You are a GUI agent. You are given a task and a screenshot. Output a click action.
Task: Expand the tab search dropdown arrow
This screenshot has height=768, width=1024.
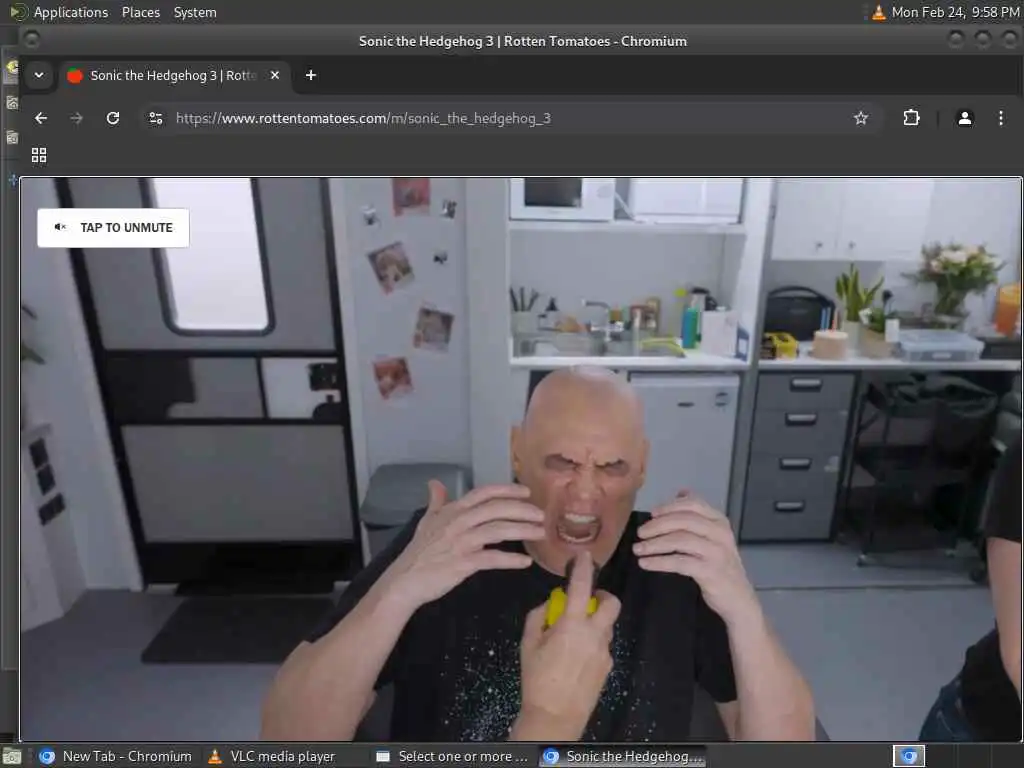click(x=39, y=75)
